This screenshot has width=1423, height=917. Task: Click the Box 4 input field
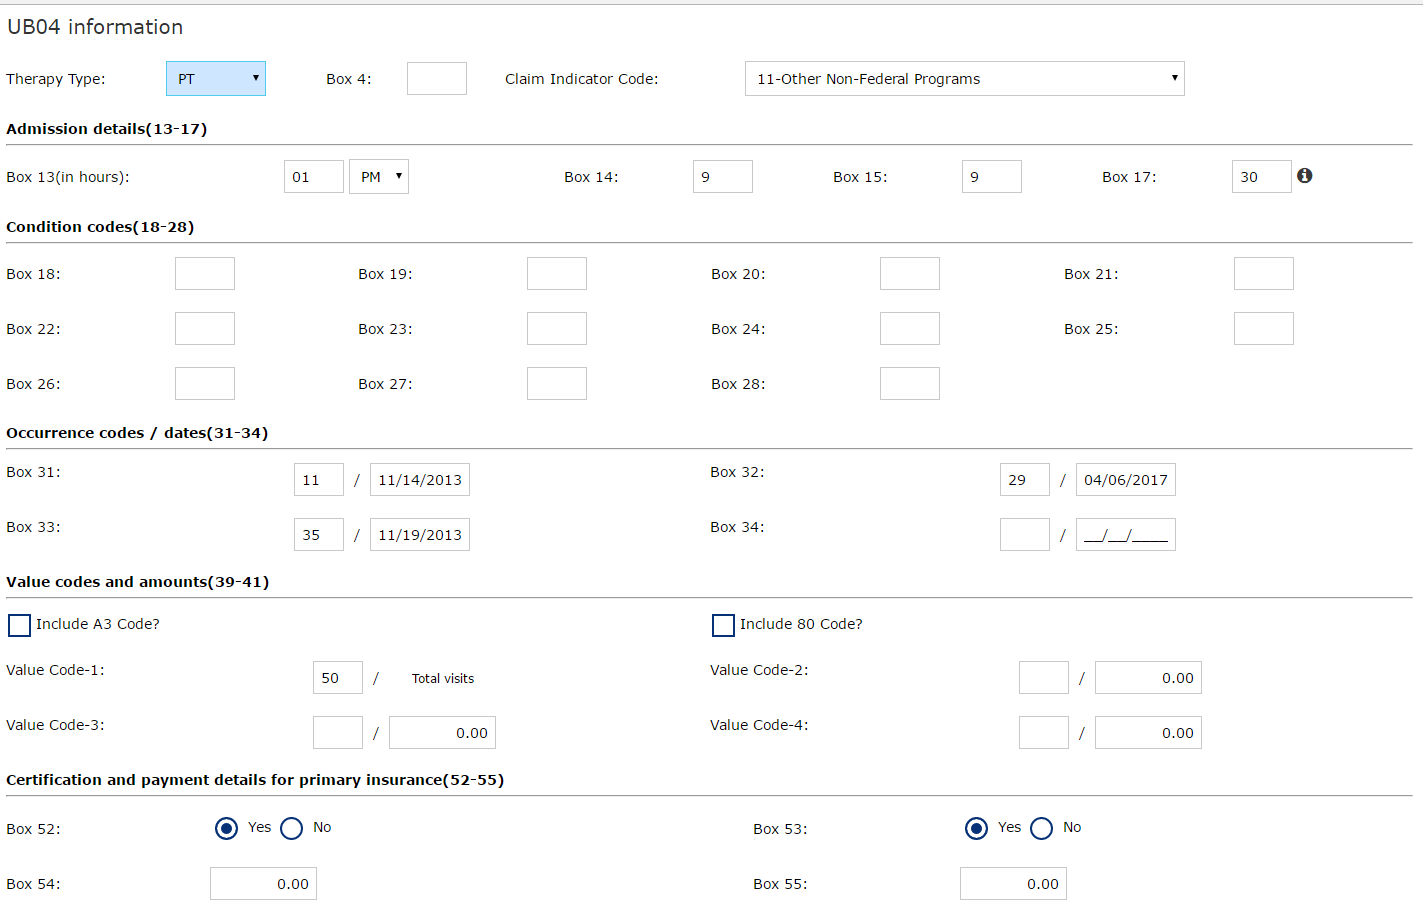(437, 79)
